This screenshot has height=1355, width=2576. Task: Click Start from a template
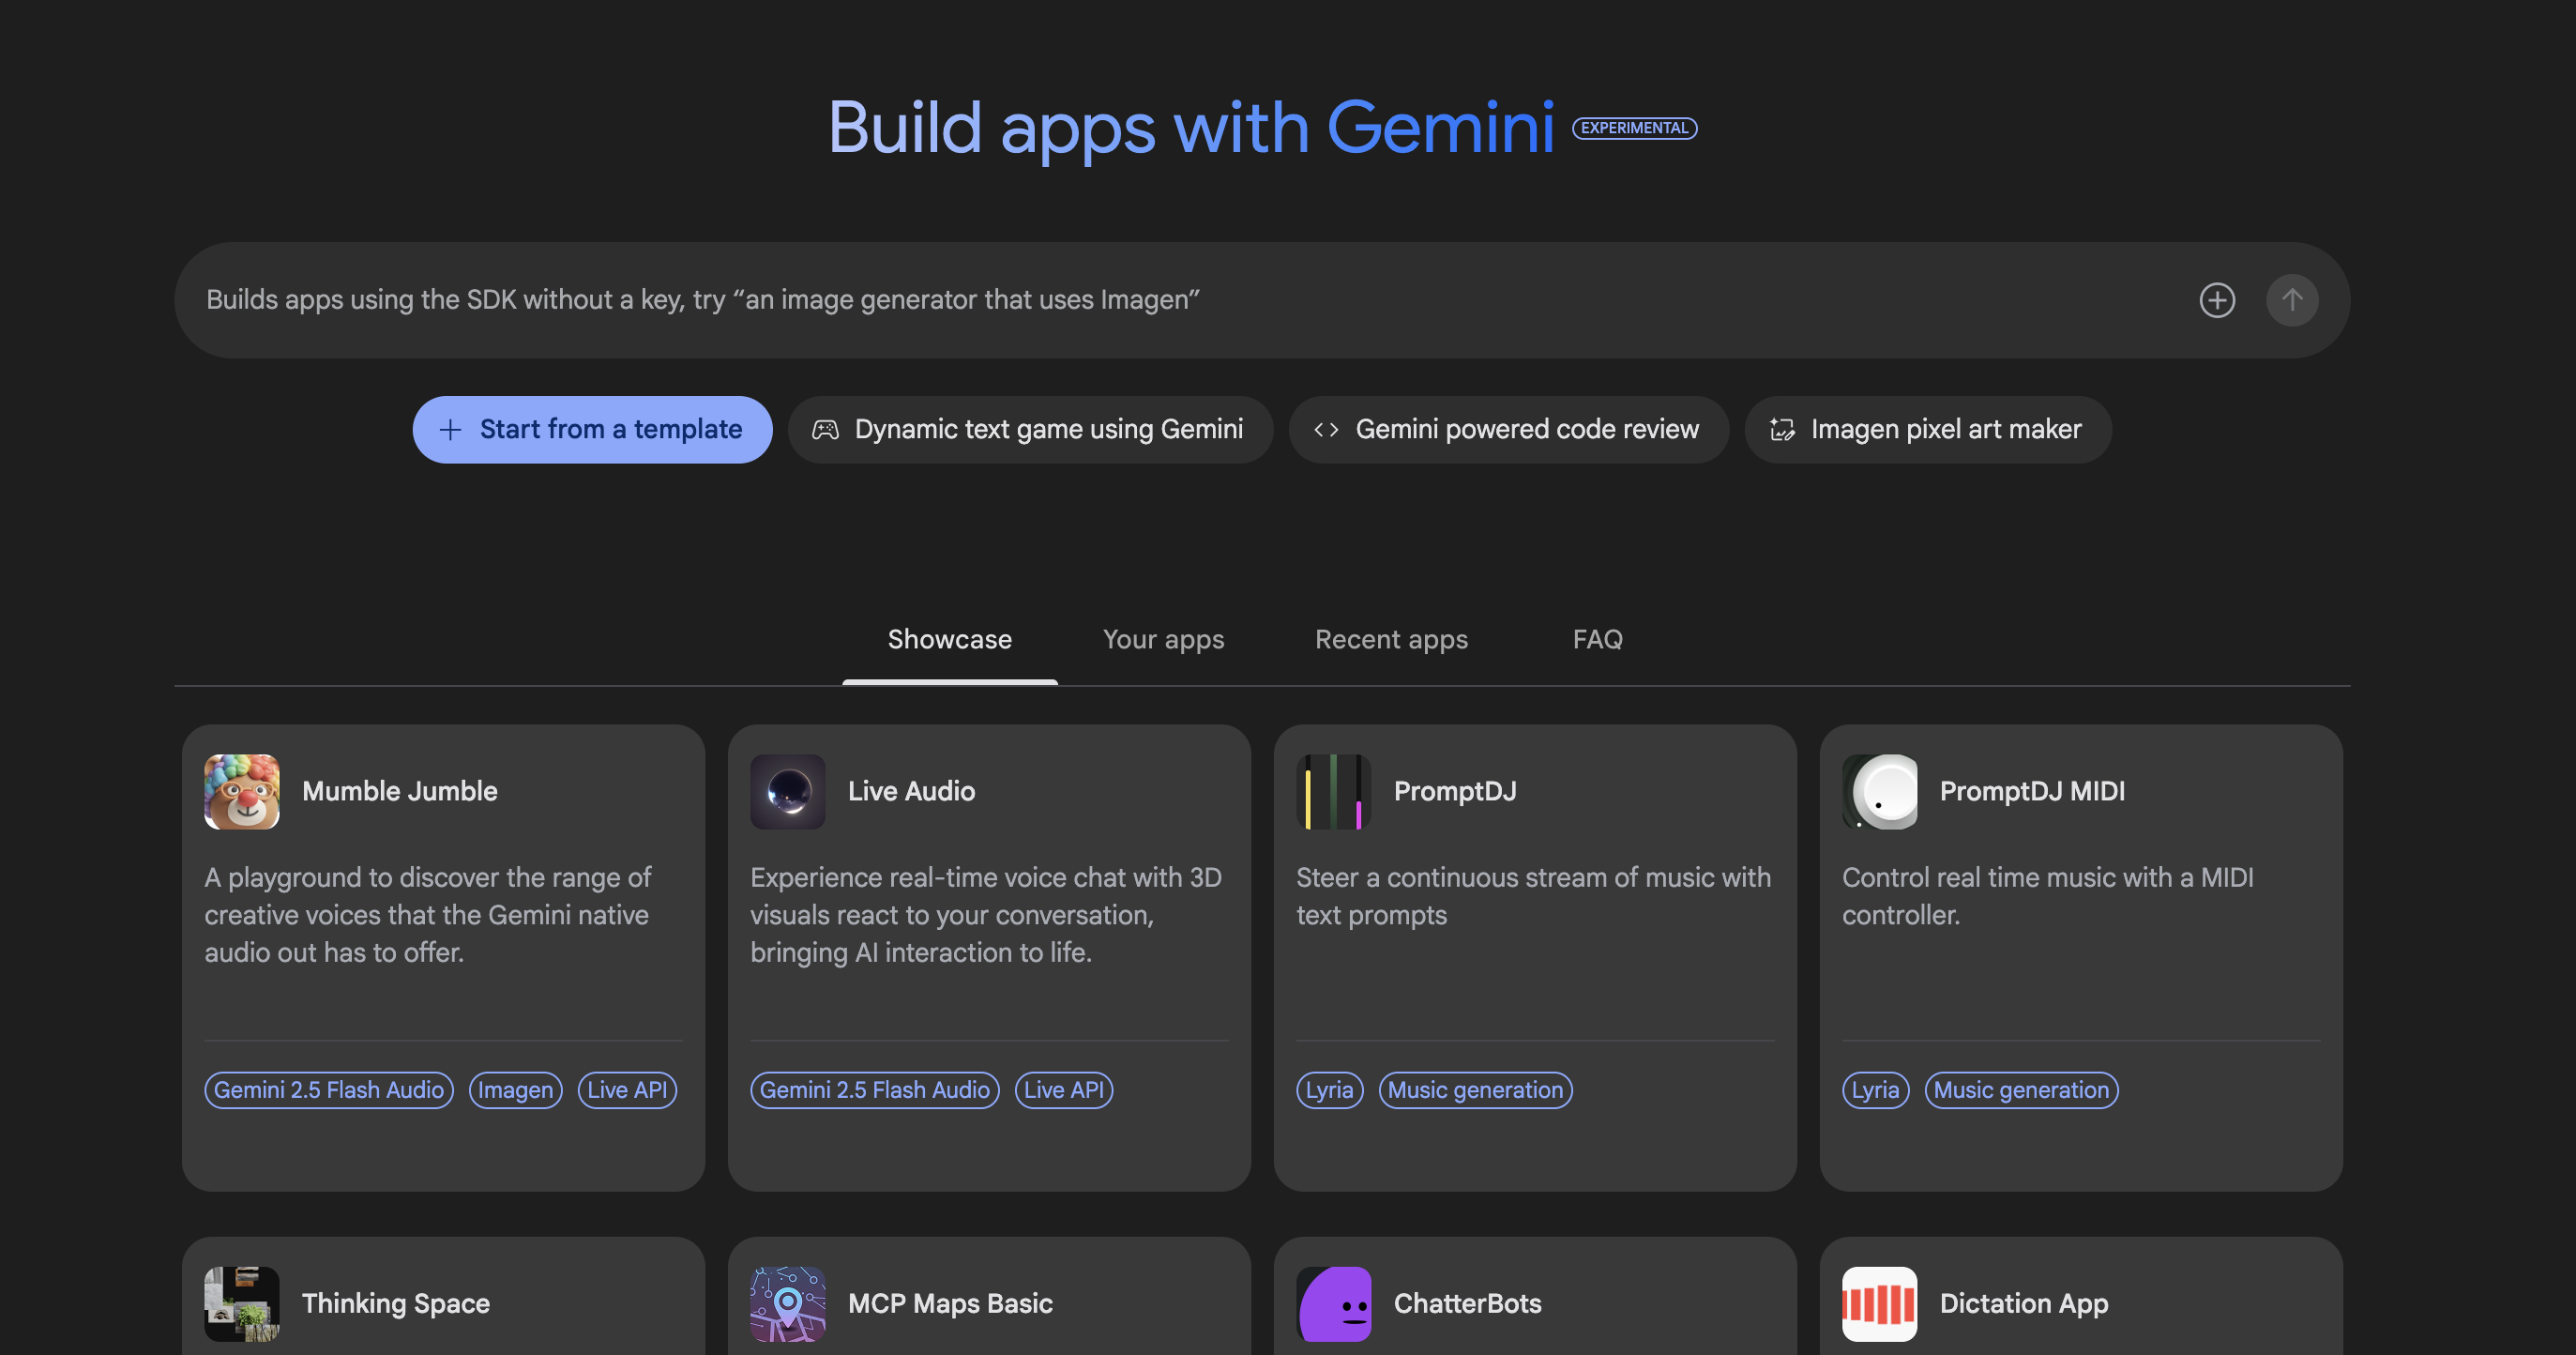tap(592, 429)
